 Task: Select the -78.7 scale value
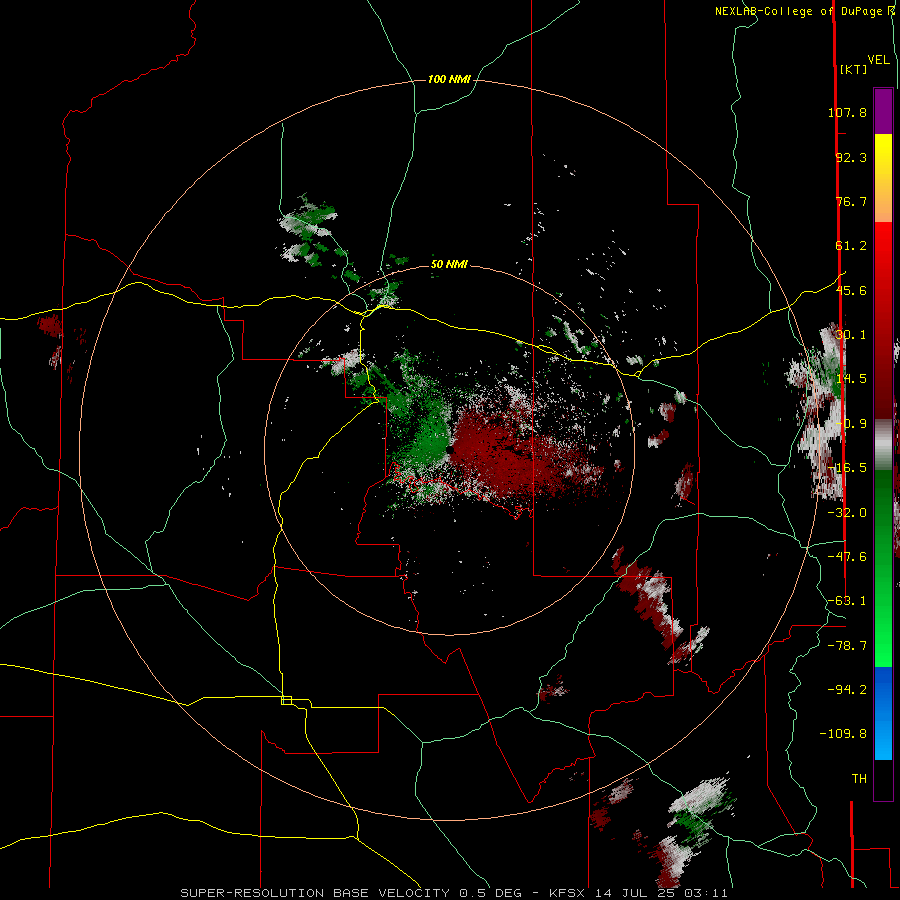(x=847, y=646)
